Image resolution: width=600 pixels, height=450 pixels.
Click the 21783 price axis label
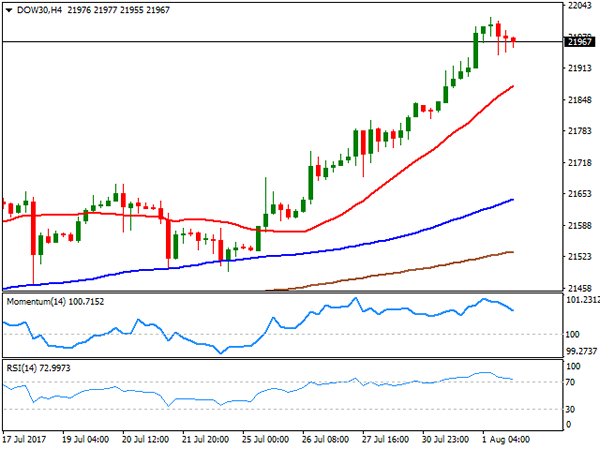[580, 131]
